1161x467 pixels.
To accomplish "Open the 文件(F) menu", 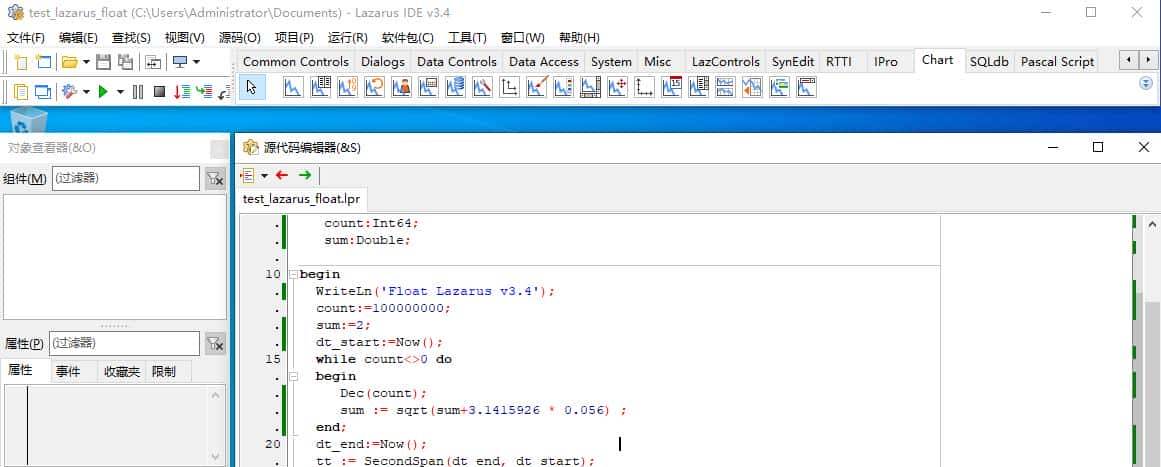I will (26, 38).
